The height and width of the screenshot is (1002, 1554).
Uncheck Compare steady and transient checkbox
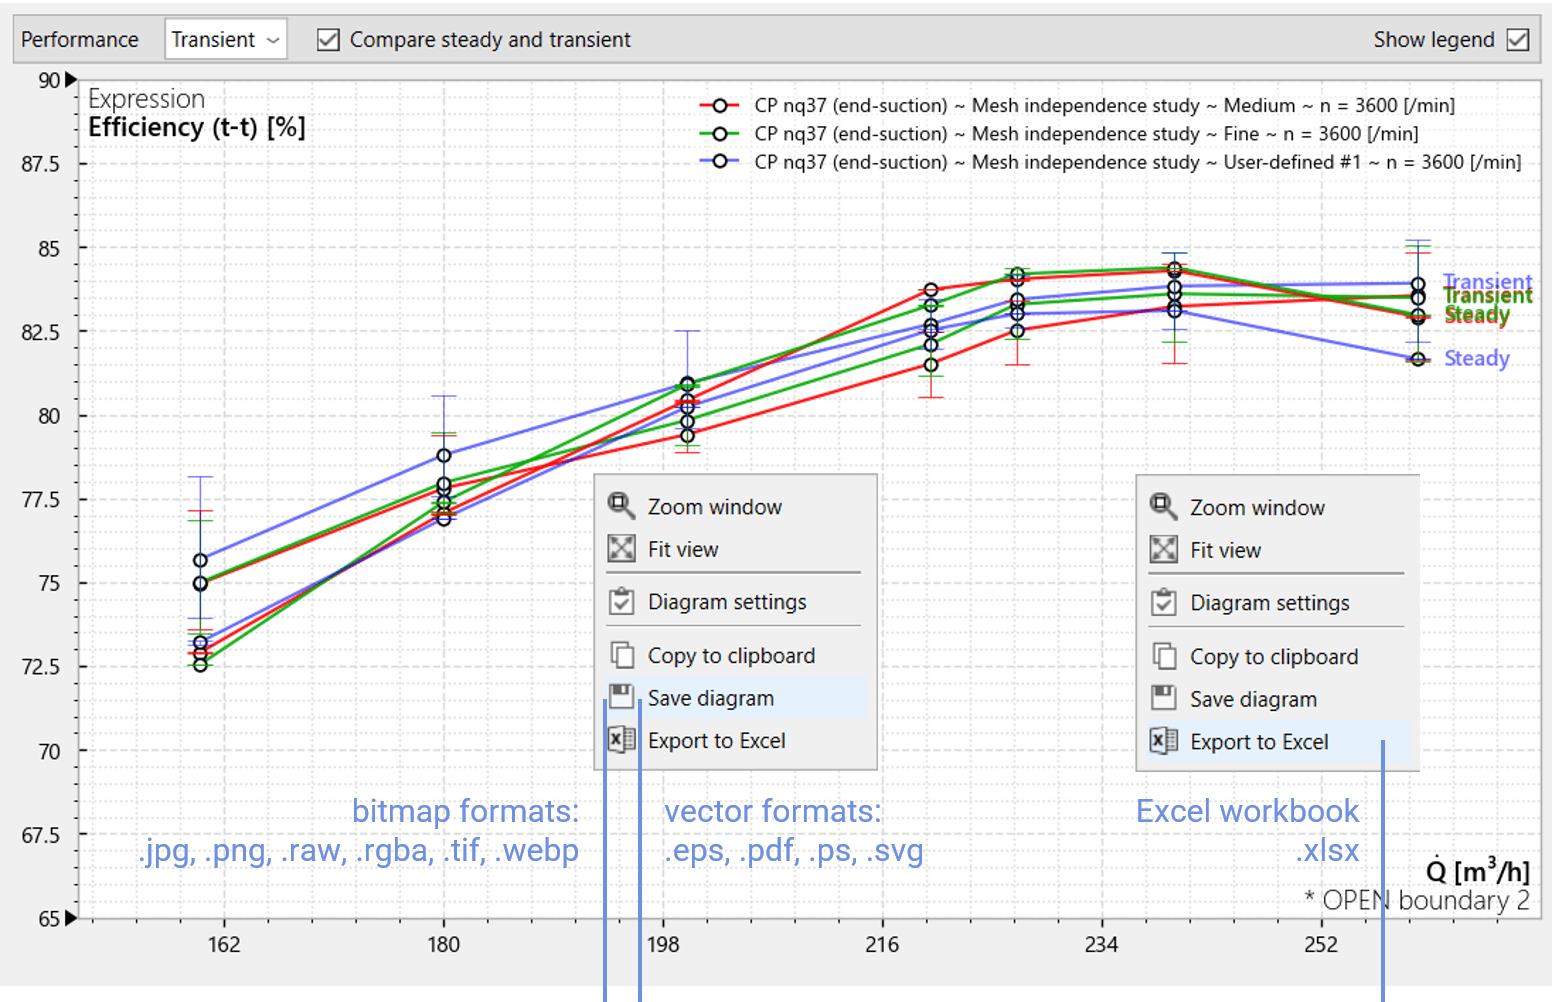[328, 40]
